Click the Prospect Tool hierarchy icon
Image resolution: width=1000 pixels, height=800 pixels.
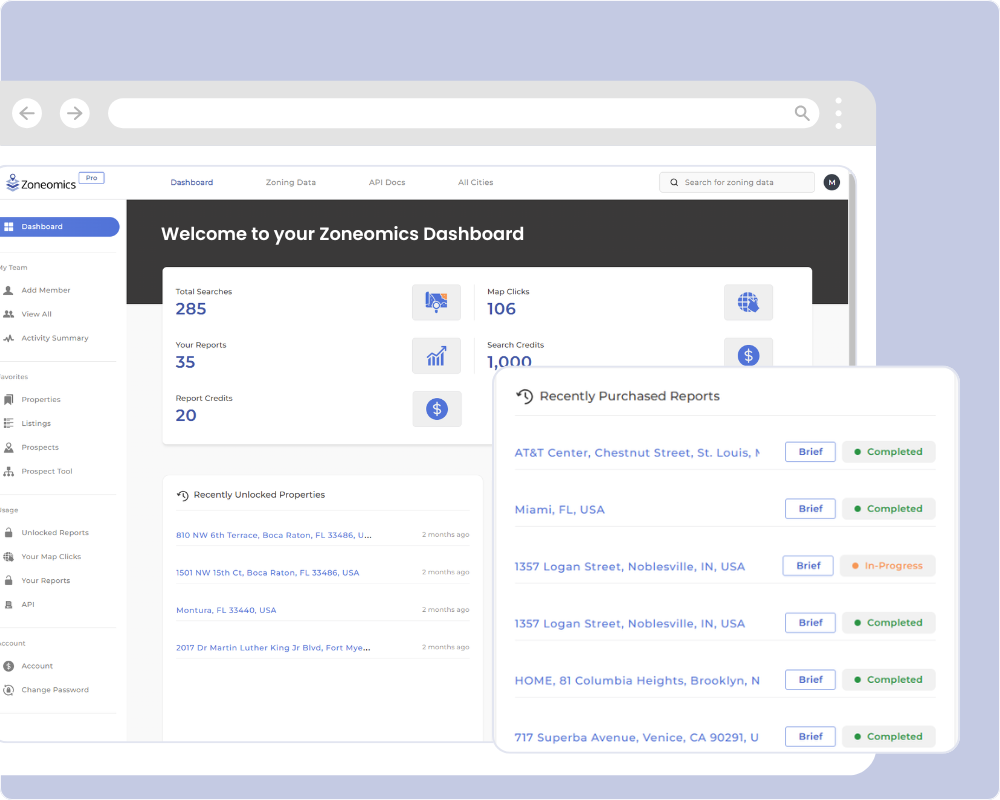pos(8,471)
